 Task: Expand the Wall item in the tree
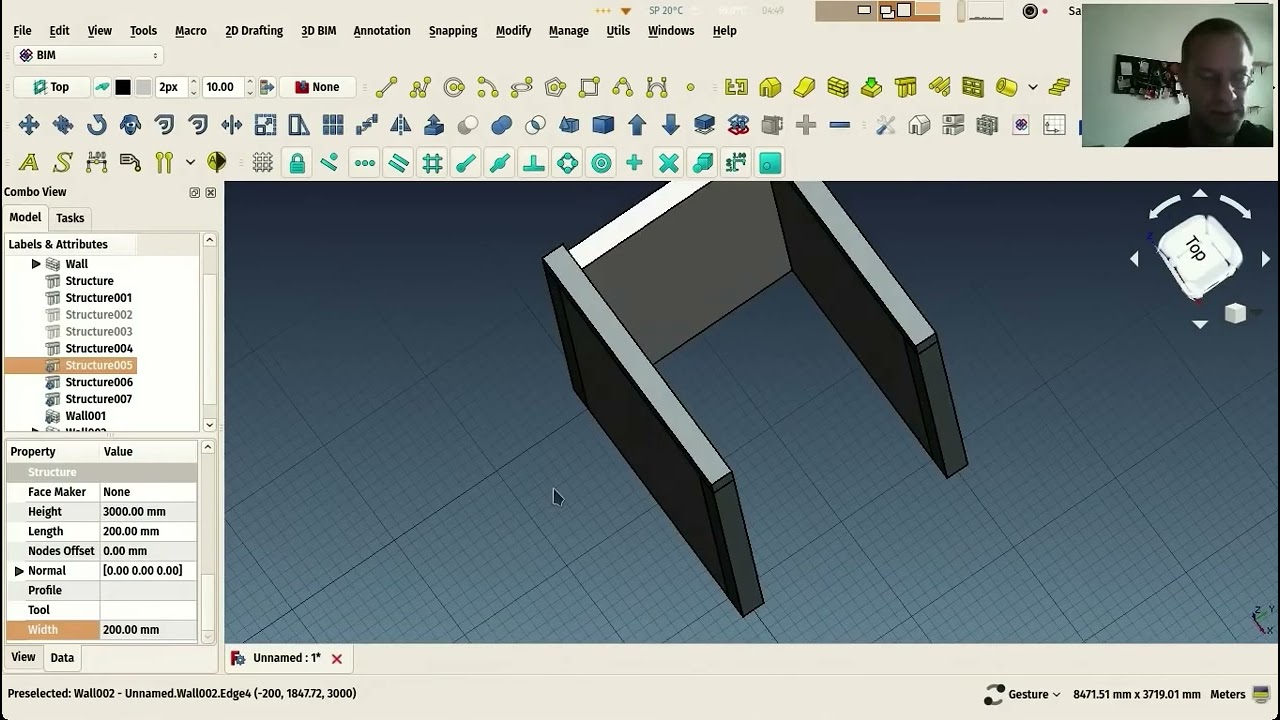(x=36, y=264)
